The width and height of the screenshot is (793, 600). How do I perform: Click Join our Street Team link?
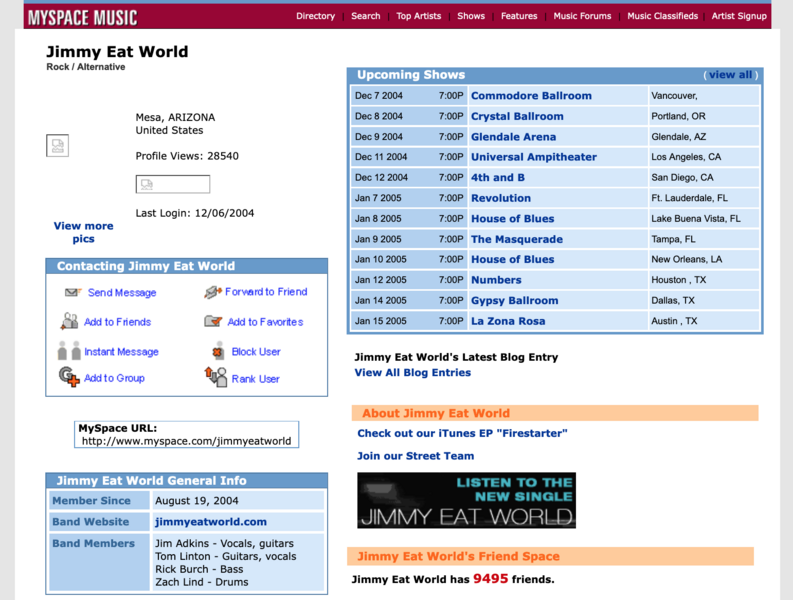pos(415,456)
